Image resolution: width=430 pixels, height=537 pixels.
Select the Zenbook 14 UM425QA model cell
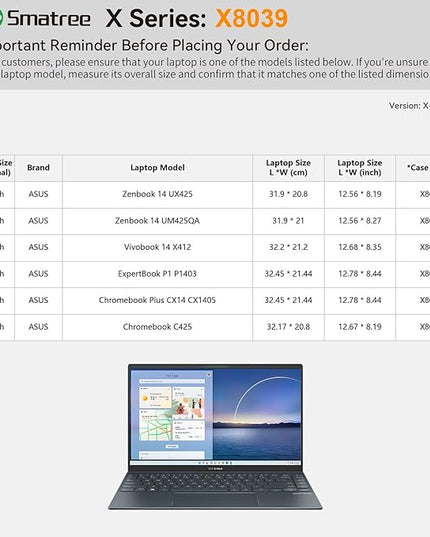pyautogui.click(x=157, y=221)
